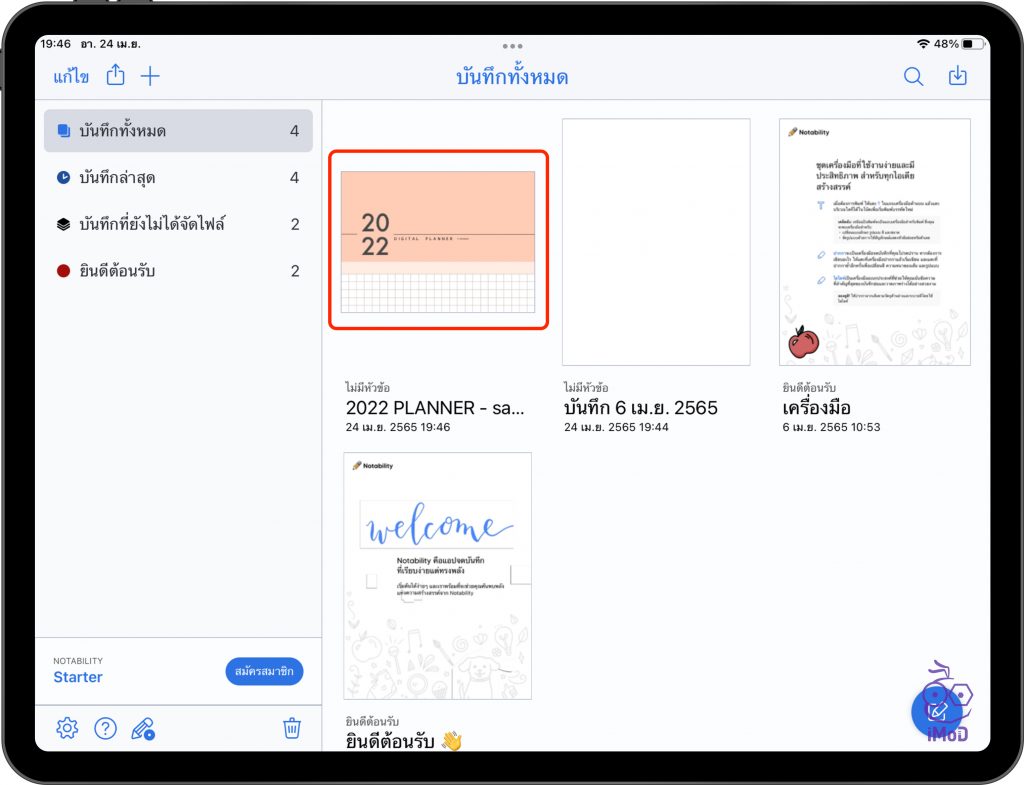The height and width of the screenshot is (785, 1024).
Task: Tap the pencil themes icon in sidebar footer
Action: (x=143, y=728)
